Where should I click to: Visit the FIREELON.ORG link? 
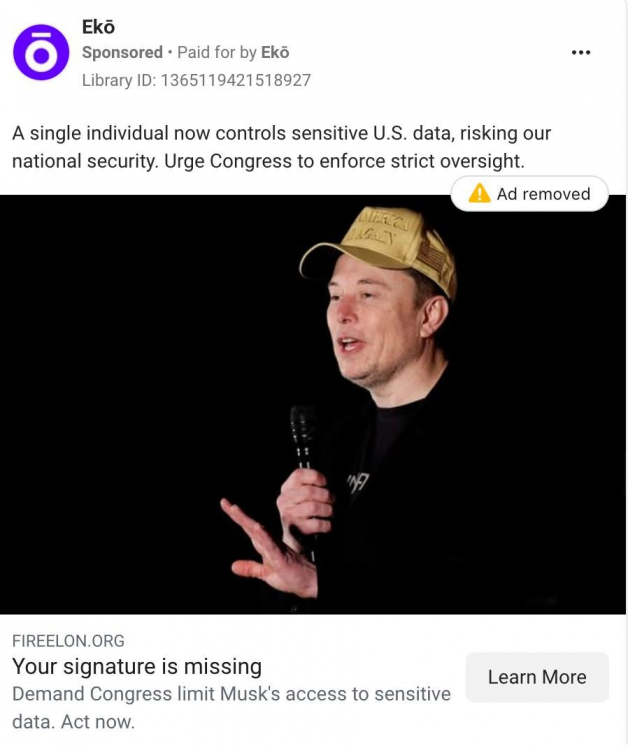68,641
